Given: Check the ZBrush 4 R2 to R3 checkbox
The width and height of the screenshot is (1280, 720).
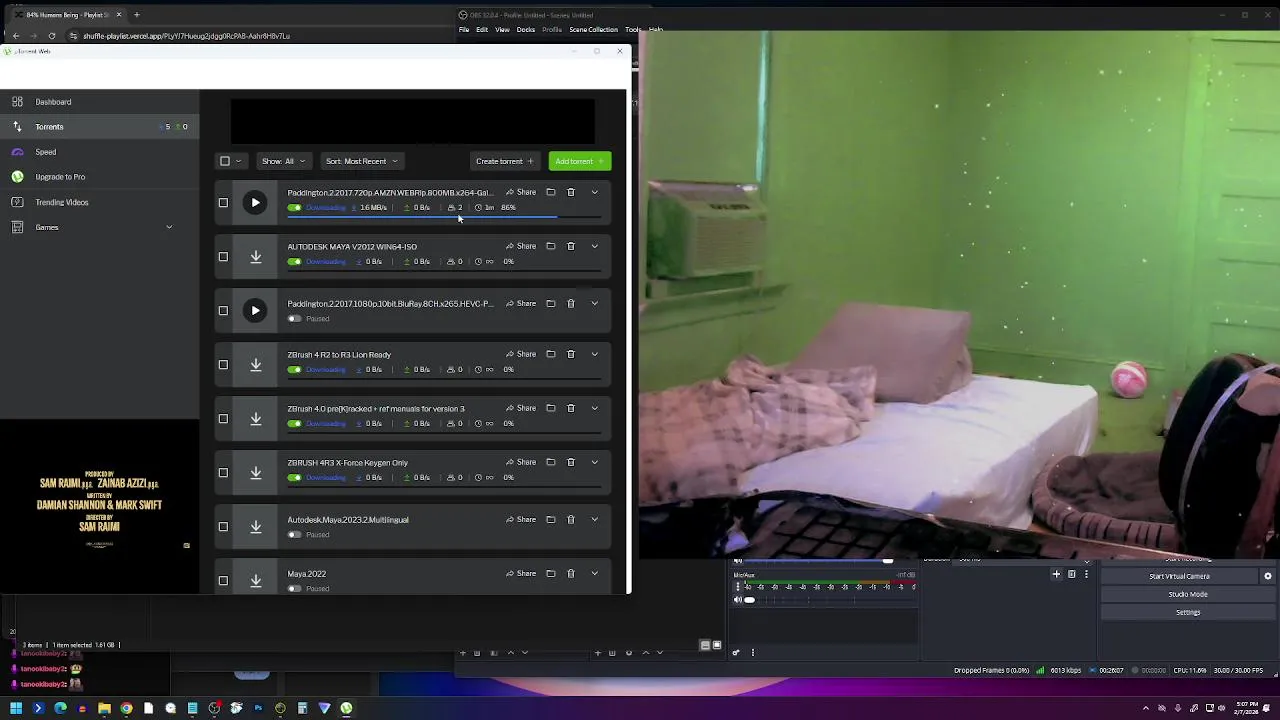Looking at the screenshot, I should [x=223, y=365].
